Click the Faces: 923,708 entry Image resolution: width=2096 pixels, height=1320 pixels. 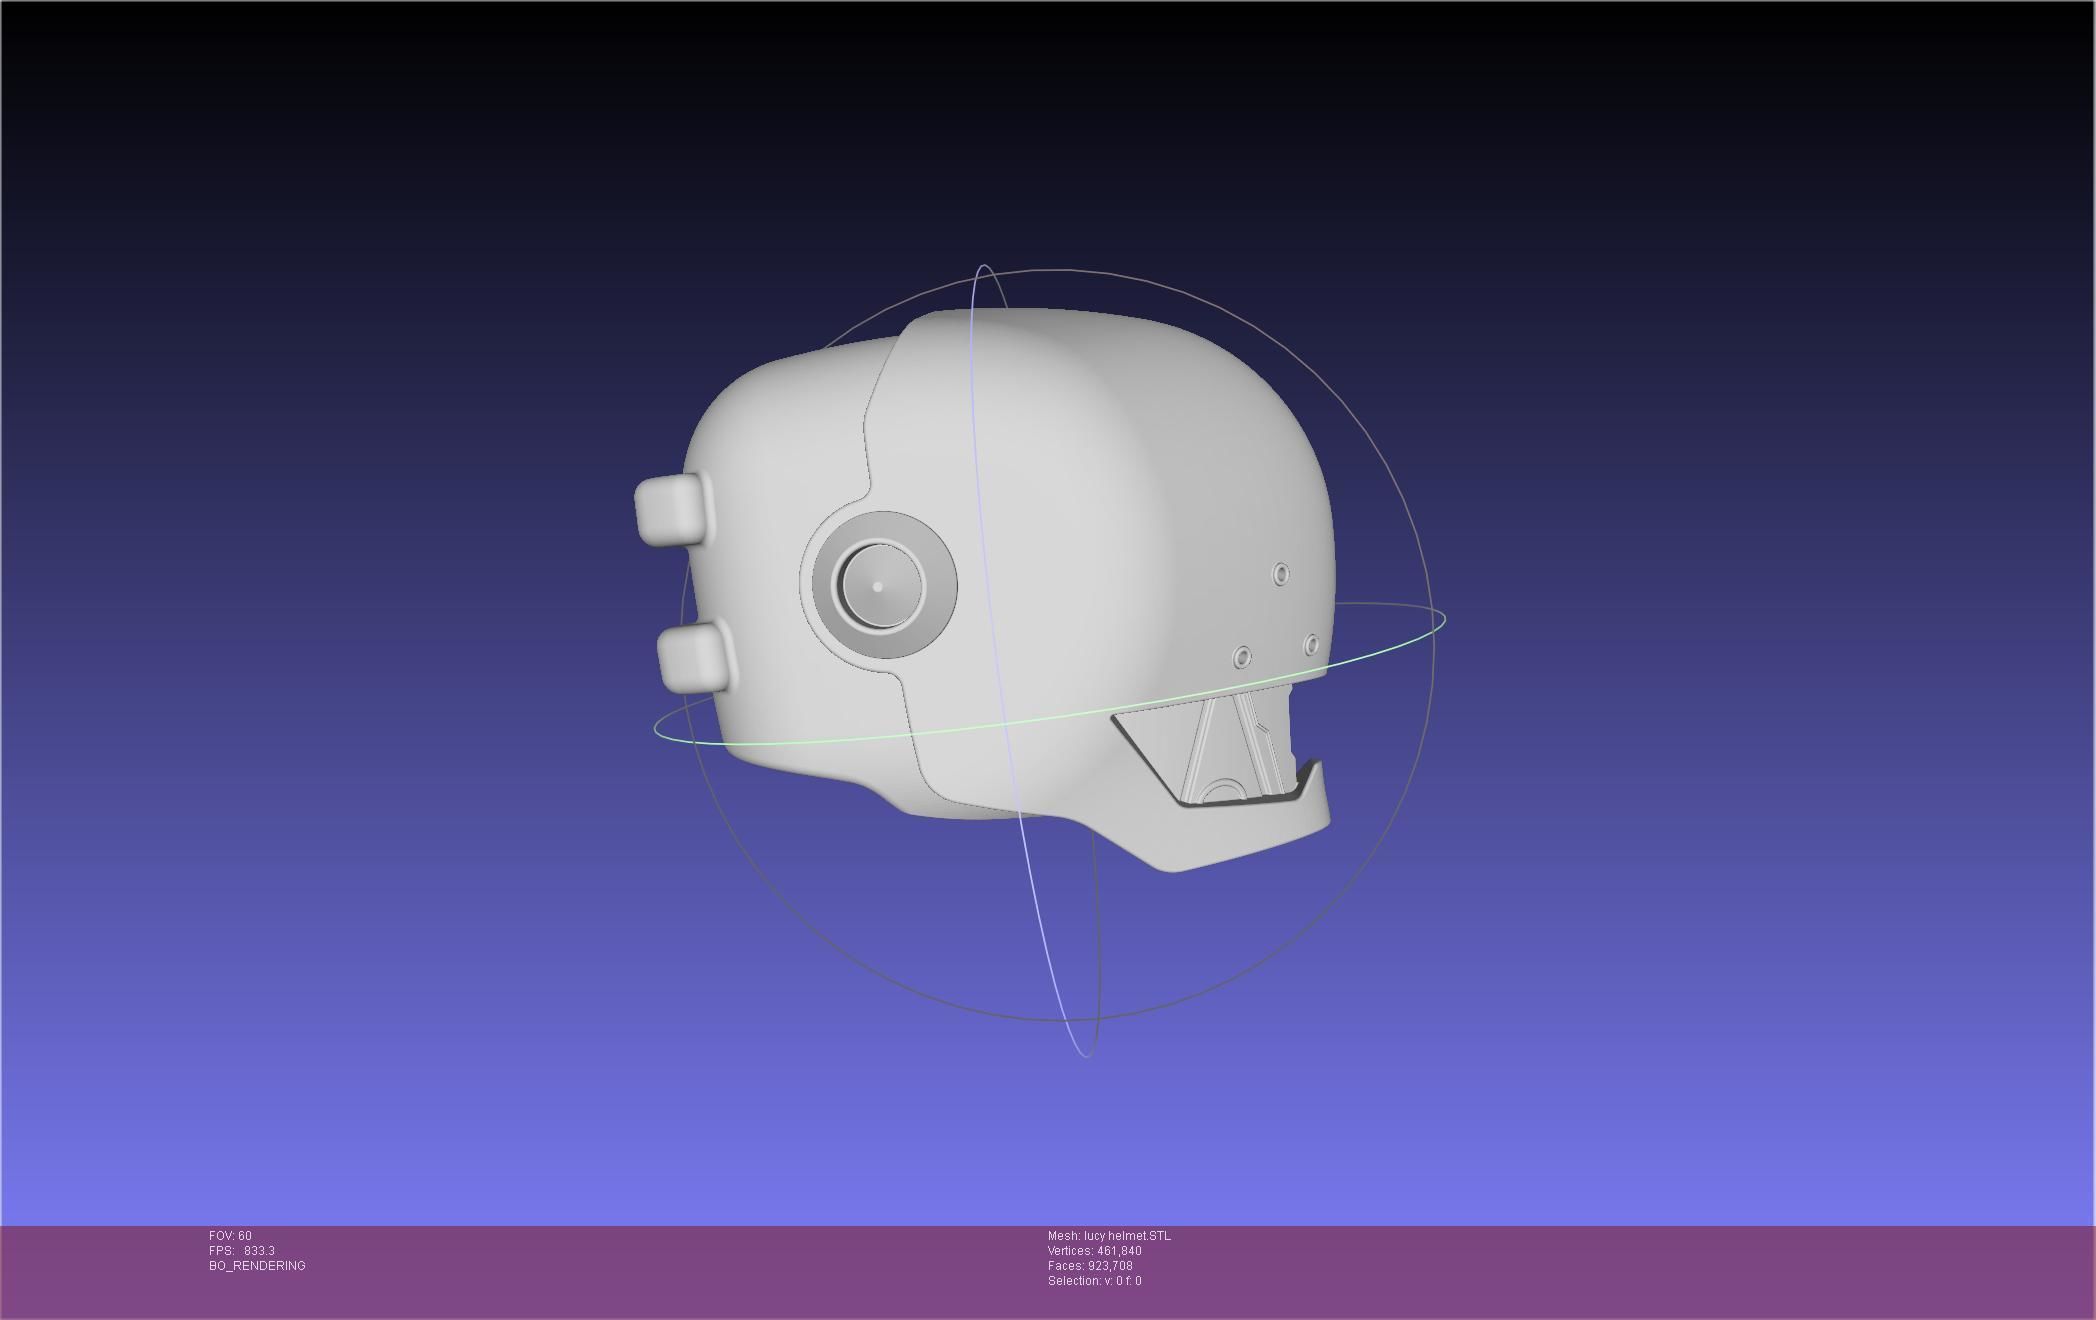click(1090, 1266)
